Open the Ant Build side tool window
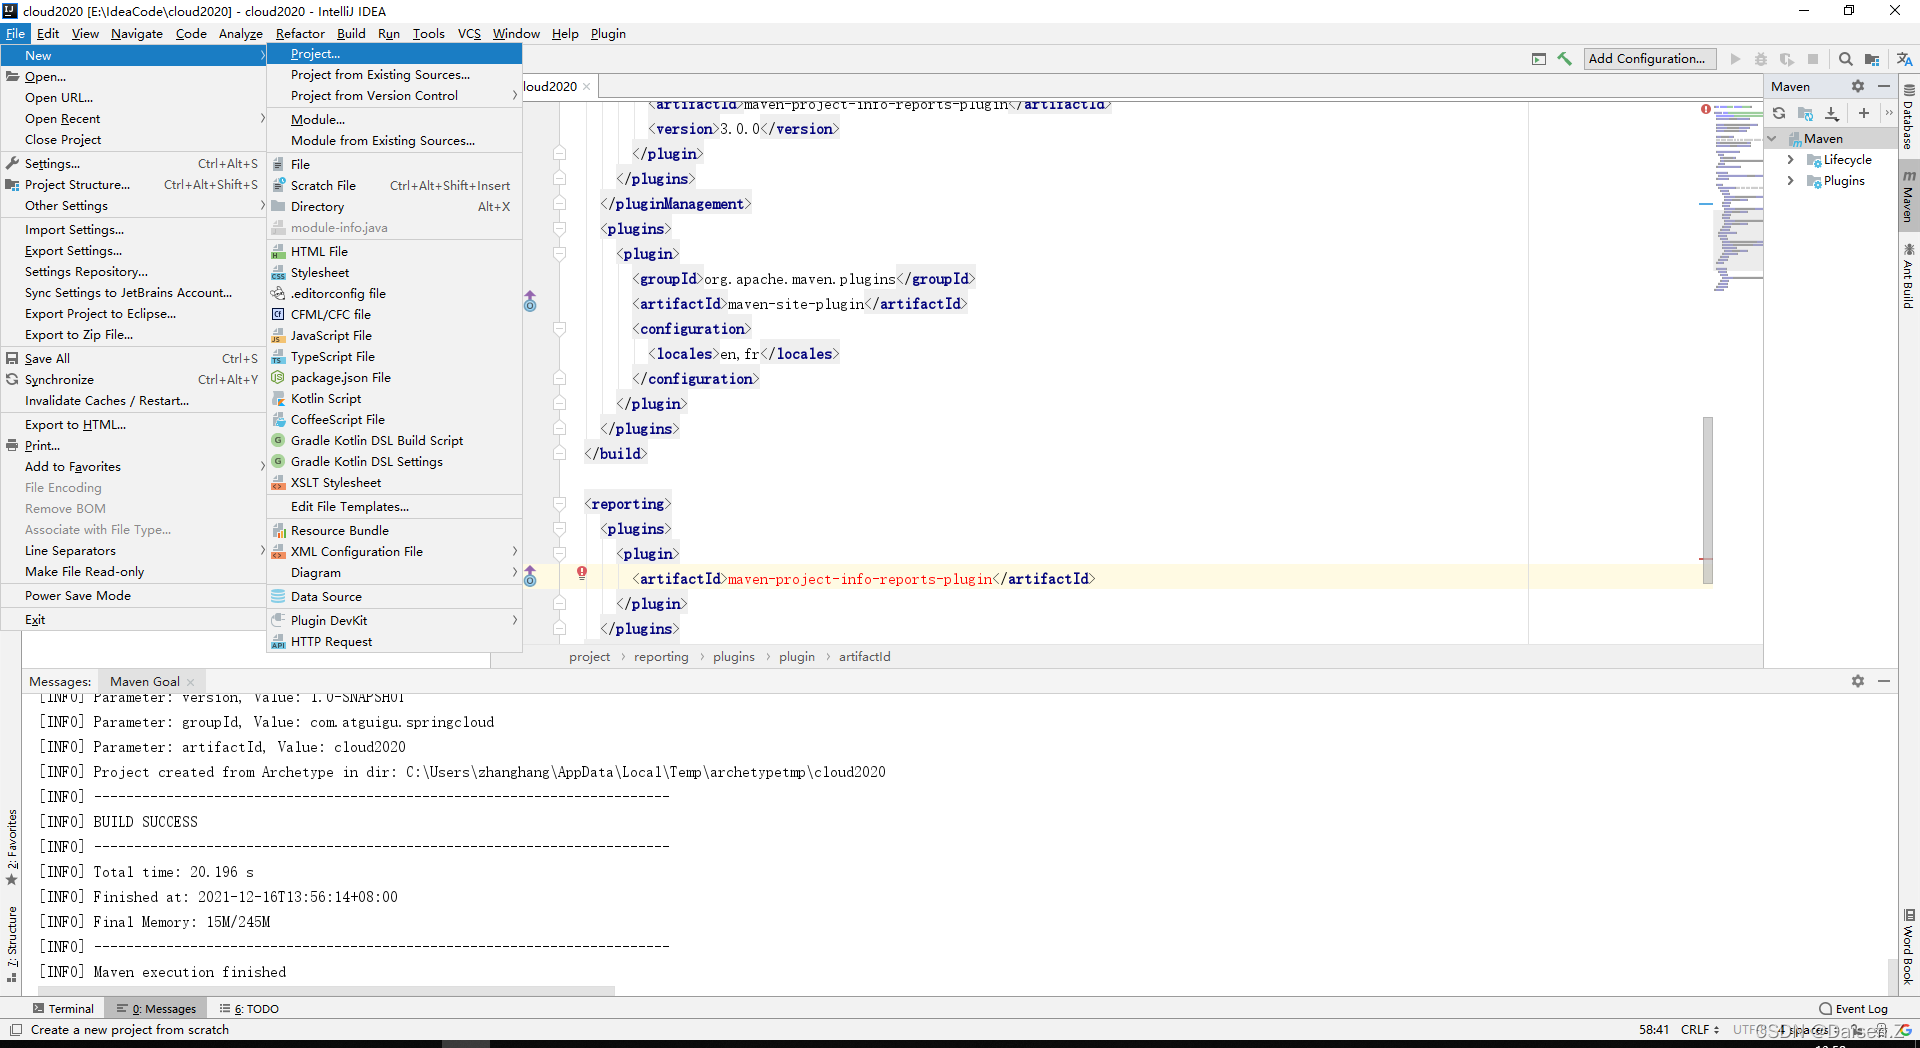This screenshot has width=1920, height=1048. click(1909, 276)
